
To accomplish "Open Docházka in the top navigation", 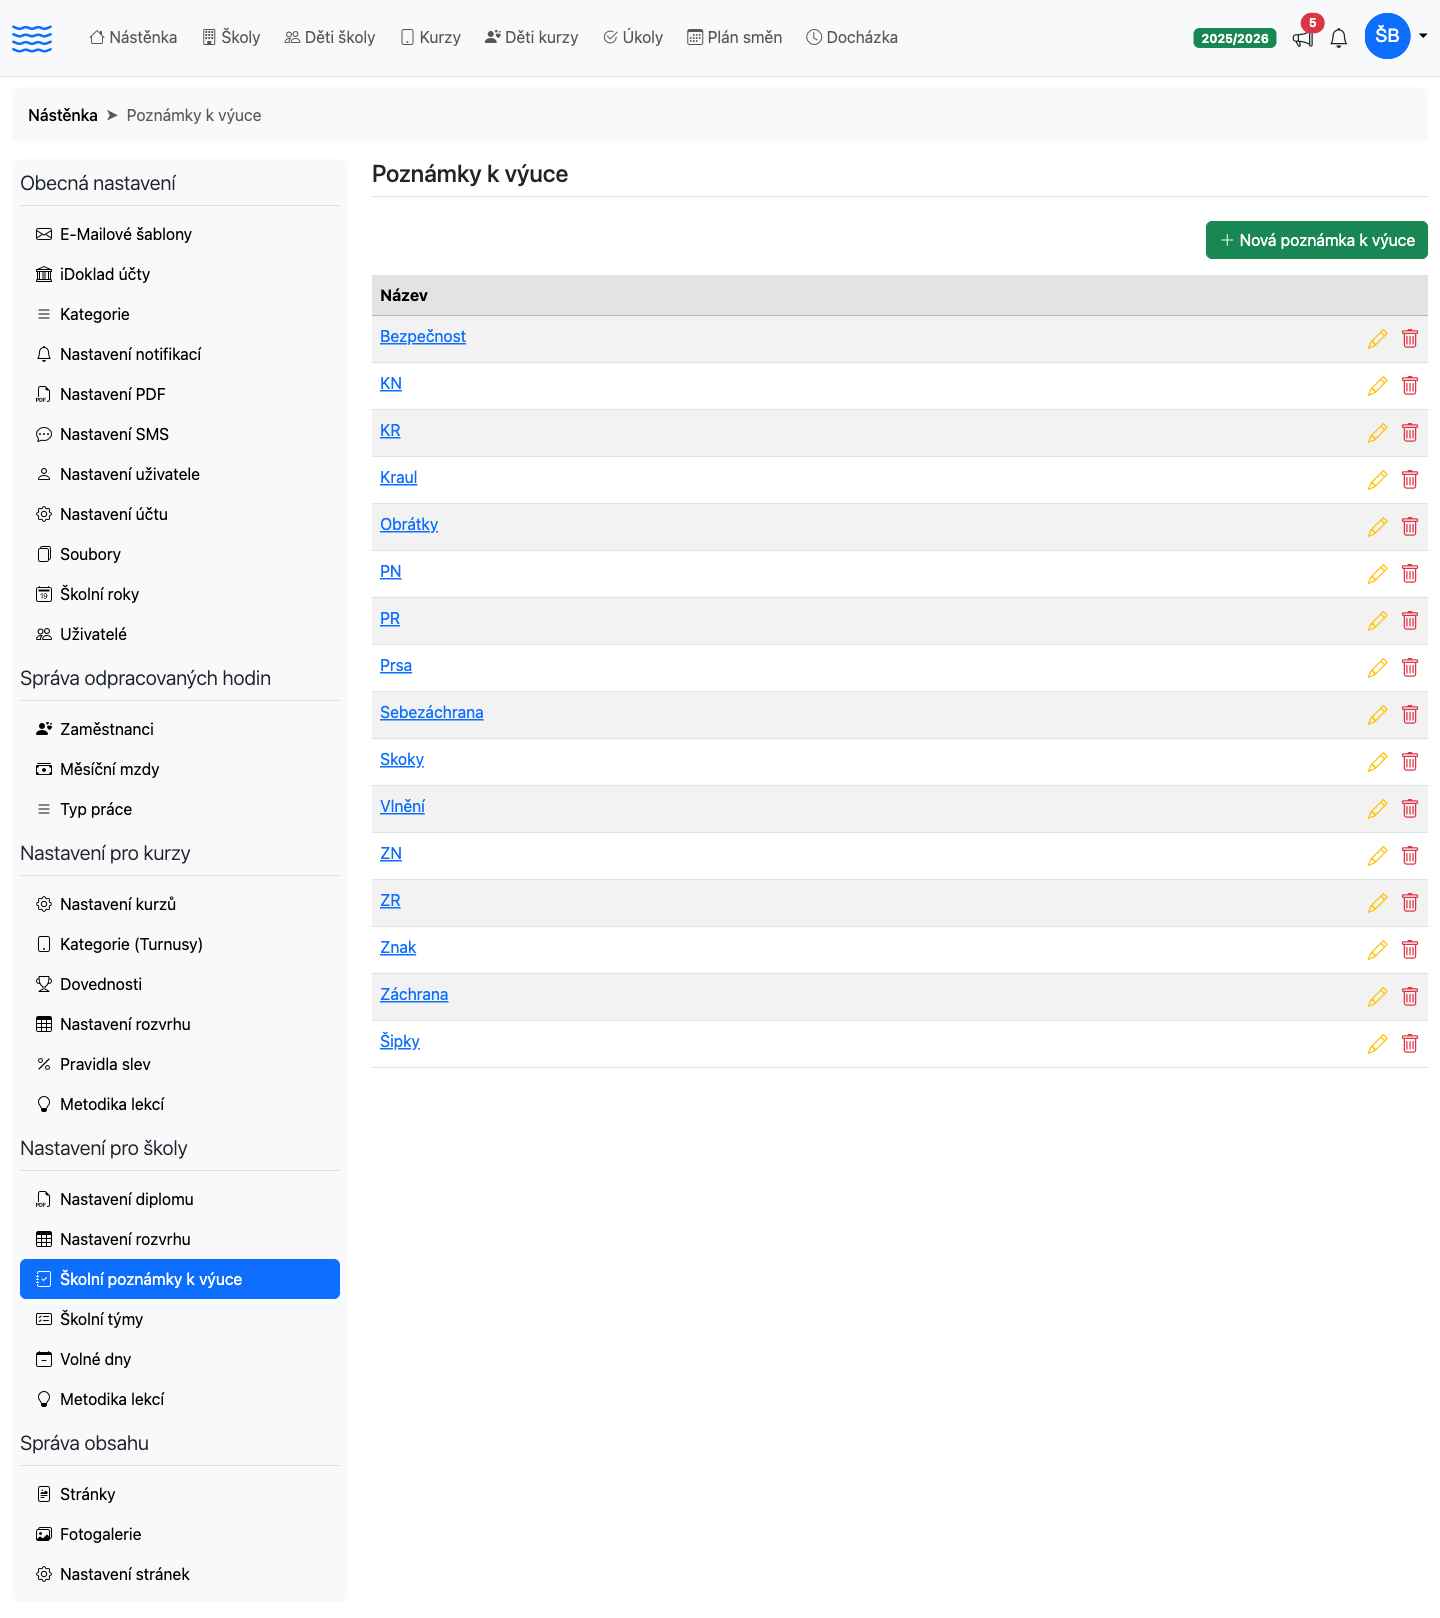I will coord(852,37).
